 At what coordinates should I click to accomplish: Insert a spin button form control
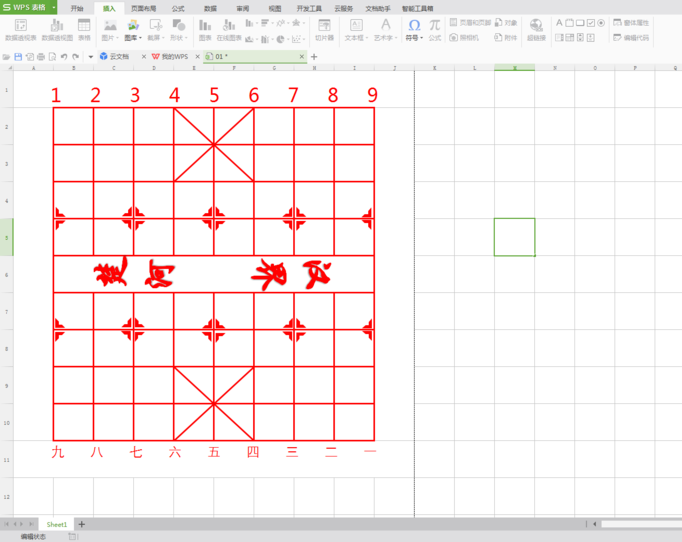[591, 38]
